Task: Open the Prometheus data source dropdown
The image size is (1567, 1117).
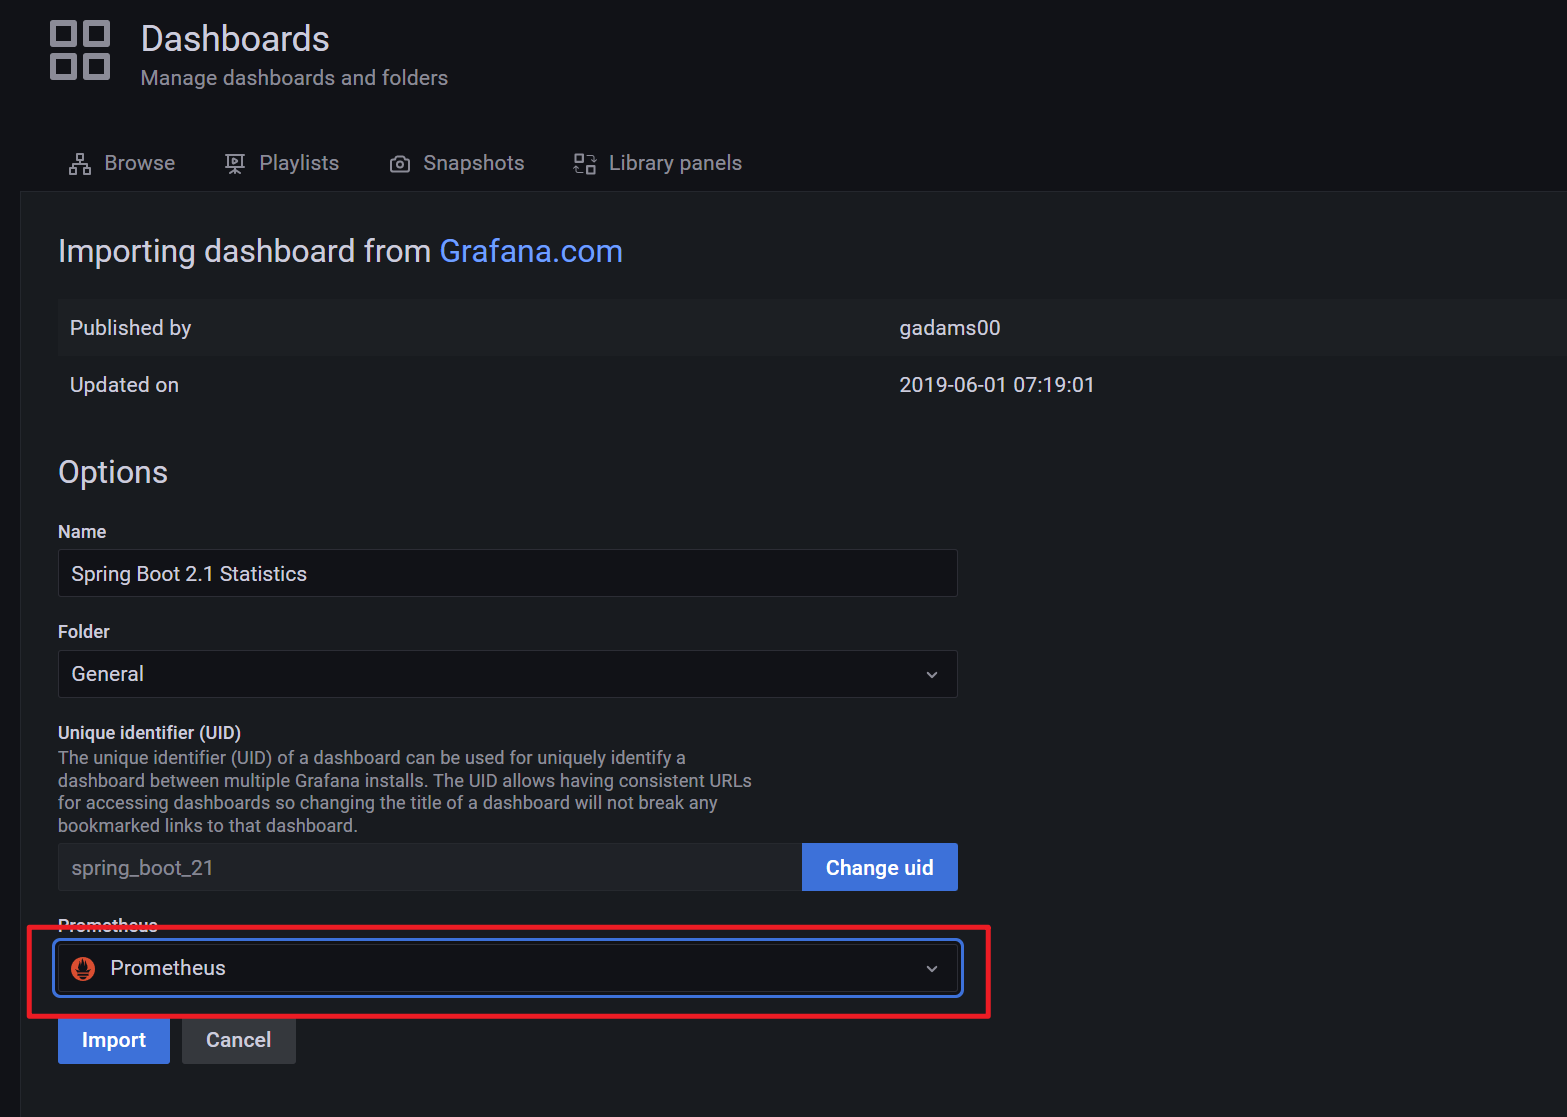Action: click(x=508, y=968)
